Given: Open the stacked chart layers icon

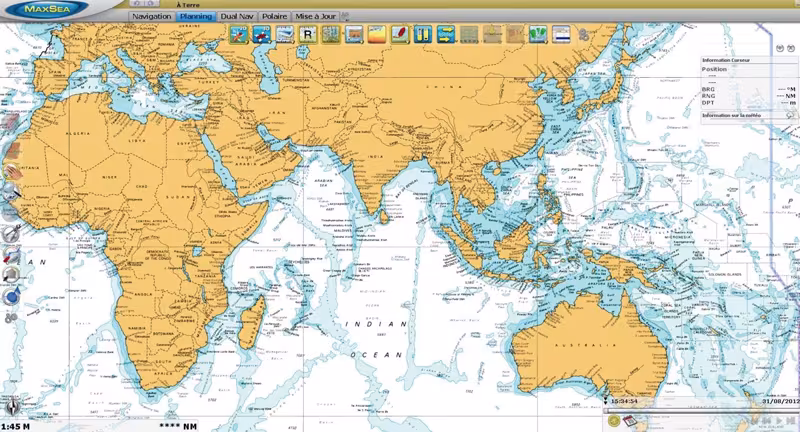Looking at the screenshot, I should (x=285, y=35).
